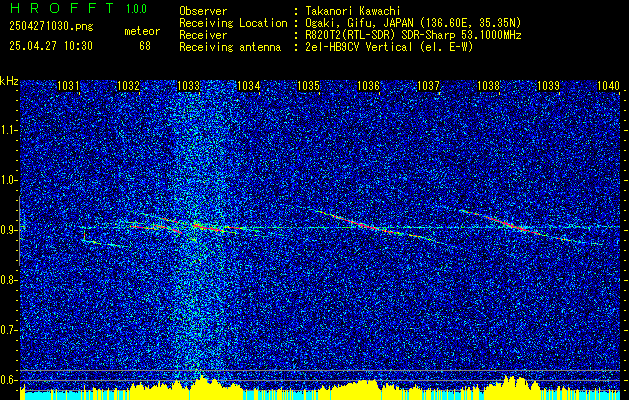The width and height of the screenshot is (629, 400).
Task: Click the HROFFT 1.0.0 title text
Action: [78, 8]
